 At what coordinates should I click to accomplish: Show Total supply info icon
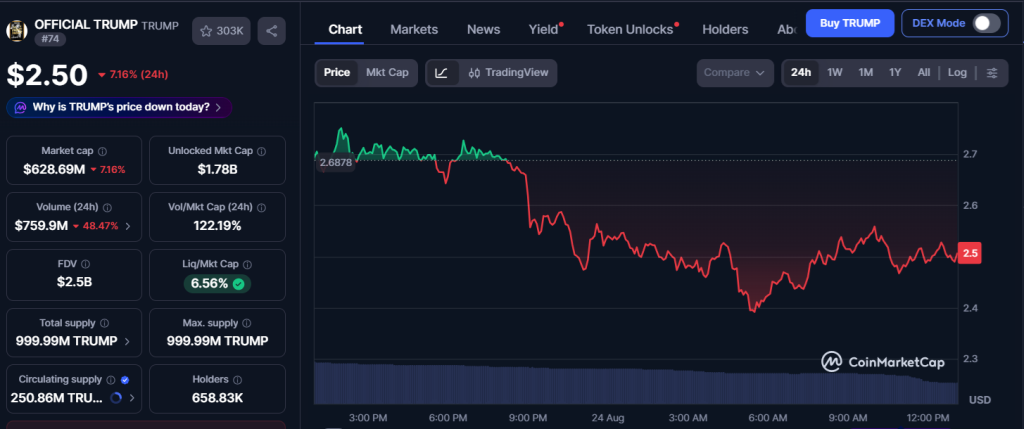[104, 323]
